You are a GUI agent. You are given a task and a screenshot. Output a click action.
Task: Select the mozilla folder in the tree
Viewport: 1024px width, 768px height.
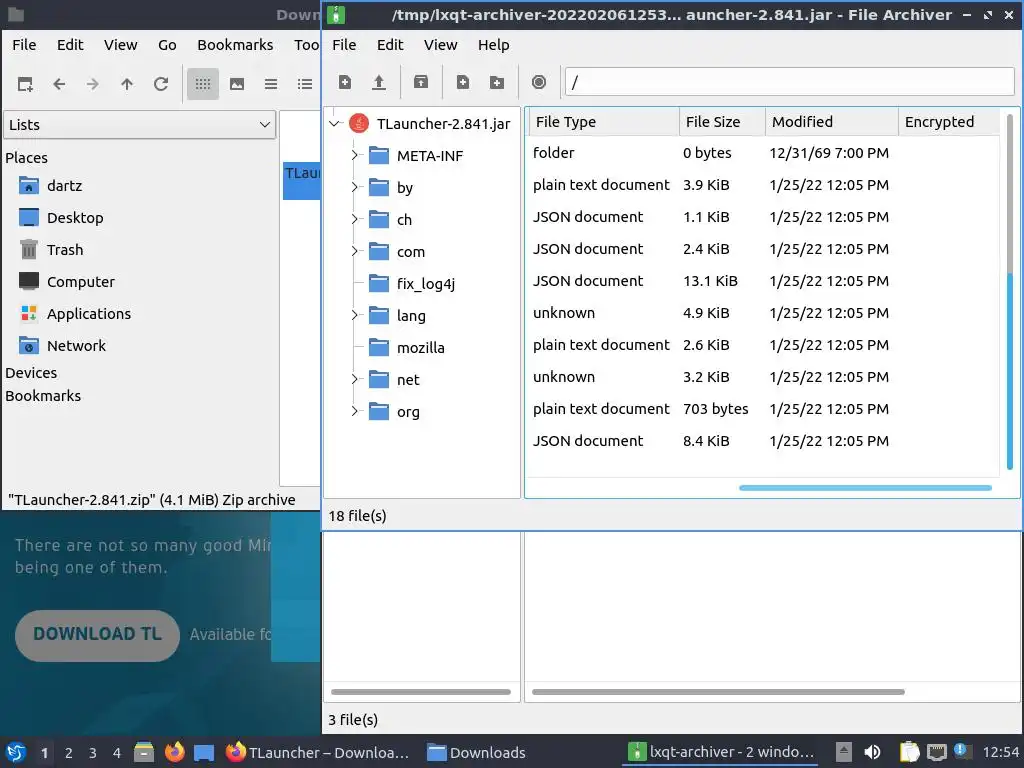(x=408, y=347)
